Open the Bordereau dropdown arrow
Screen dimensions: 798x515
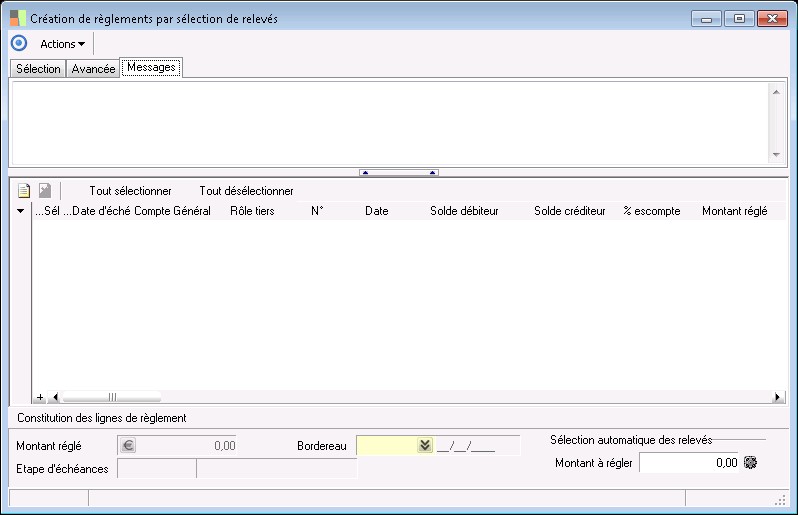pyautogui.click(x=425, y=445)
